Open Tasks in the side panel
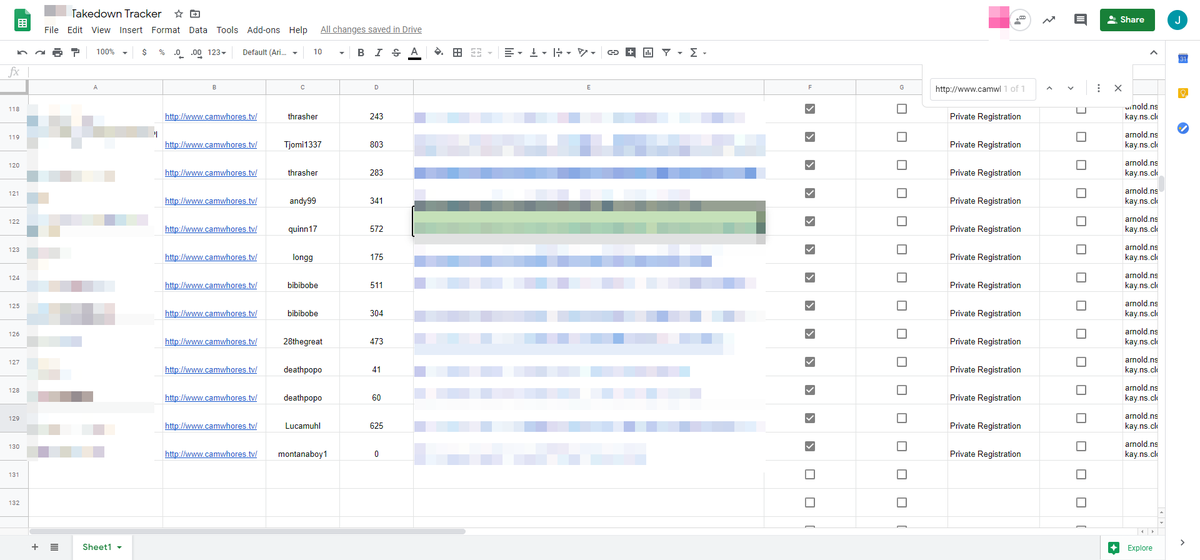1200x560 pixels. pos(1182,127)
